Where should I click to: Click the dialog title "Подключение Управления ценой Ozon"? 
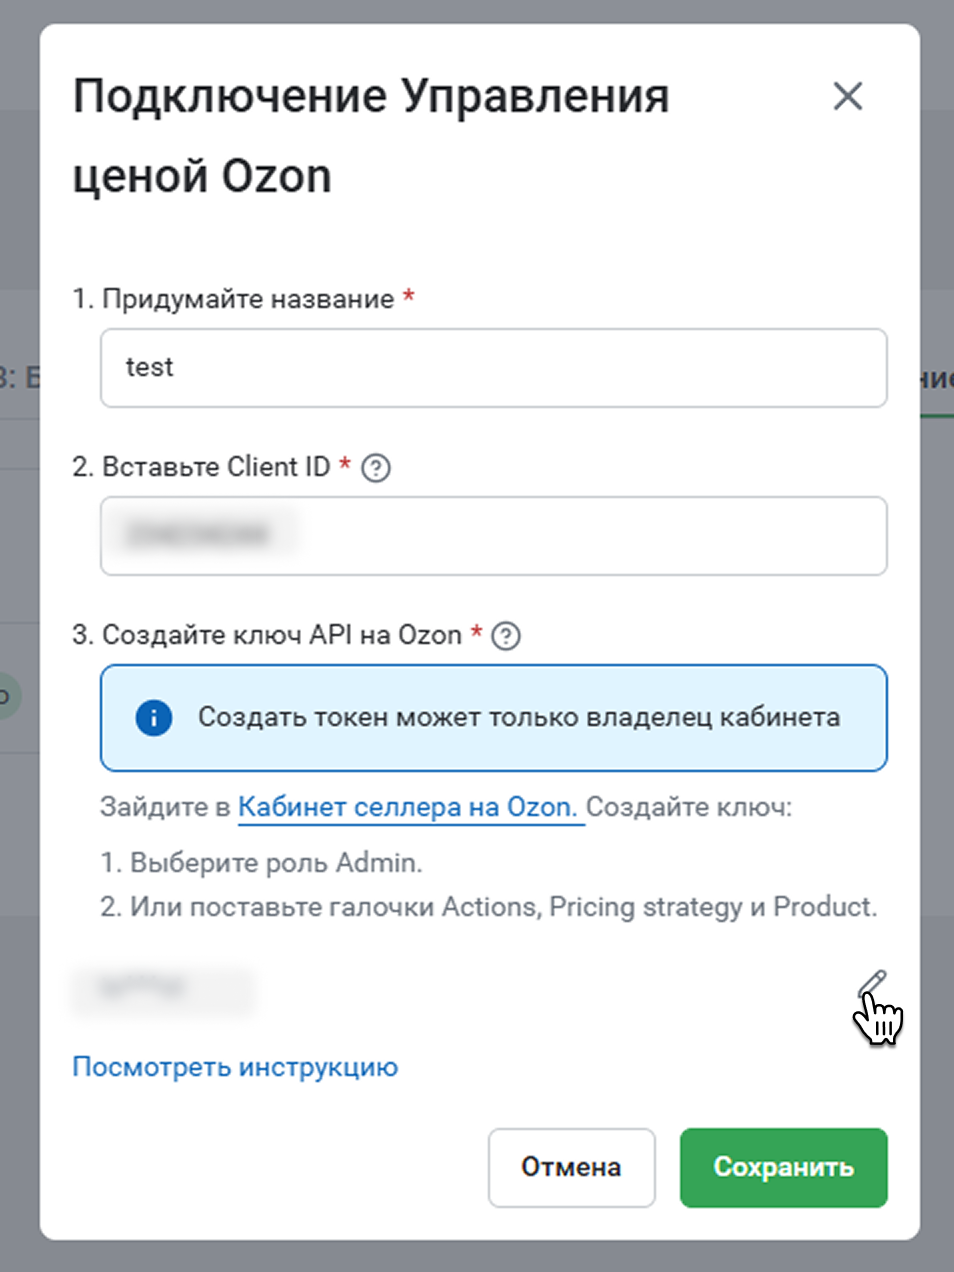(x=371, y=136)
